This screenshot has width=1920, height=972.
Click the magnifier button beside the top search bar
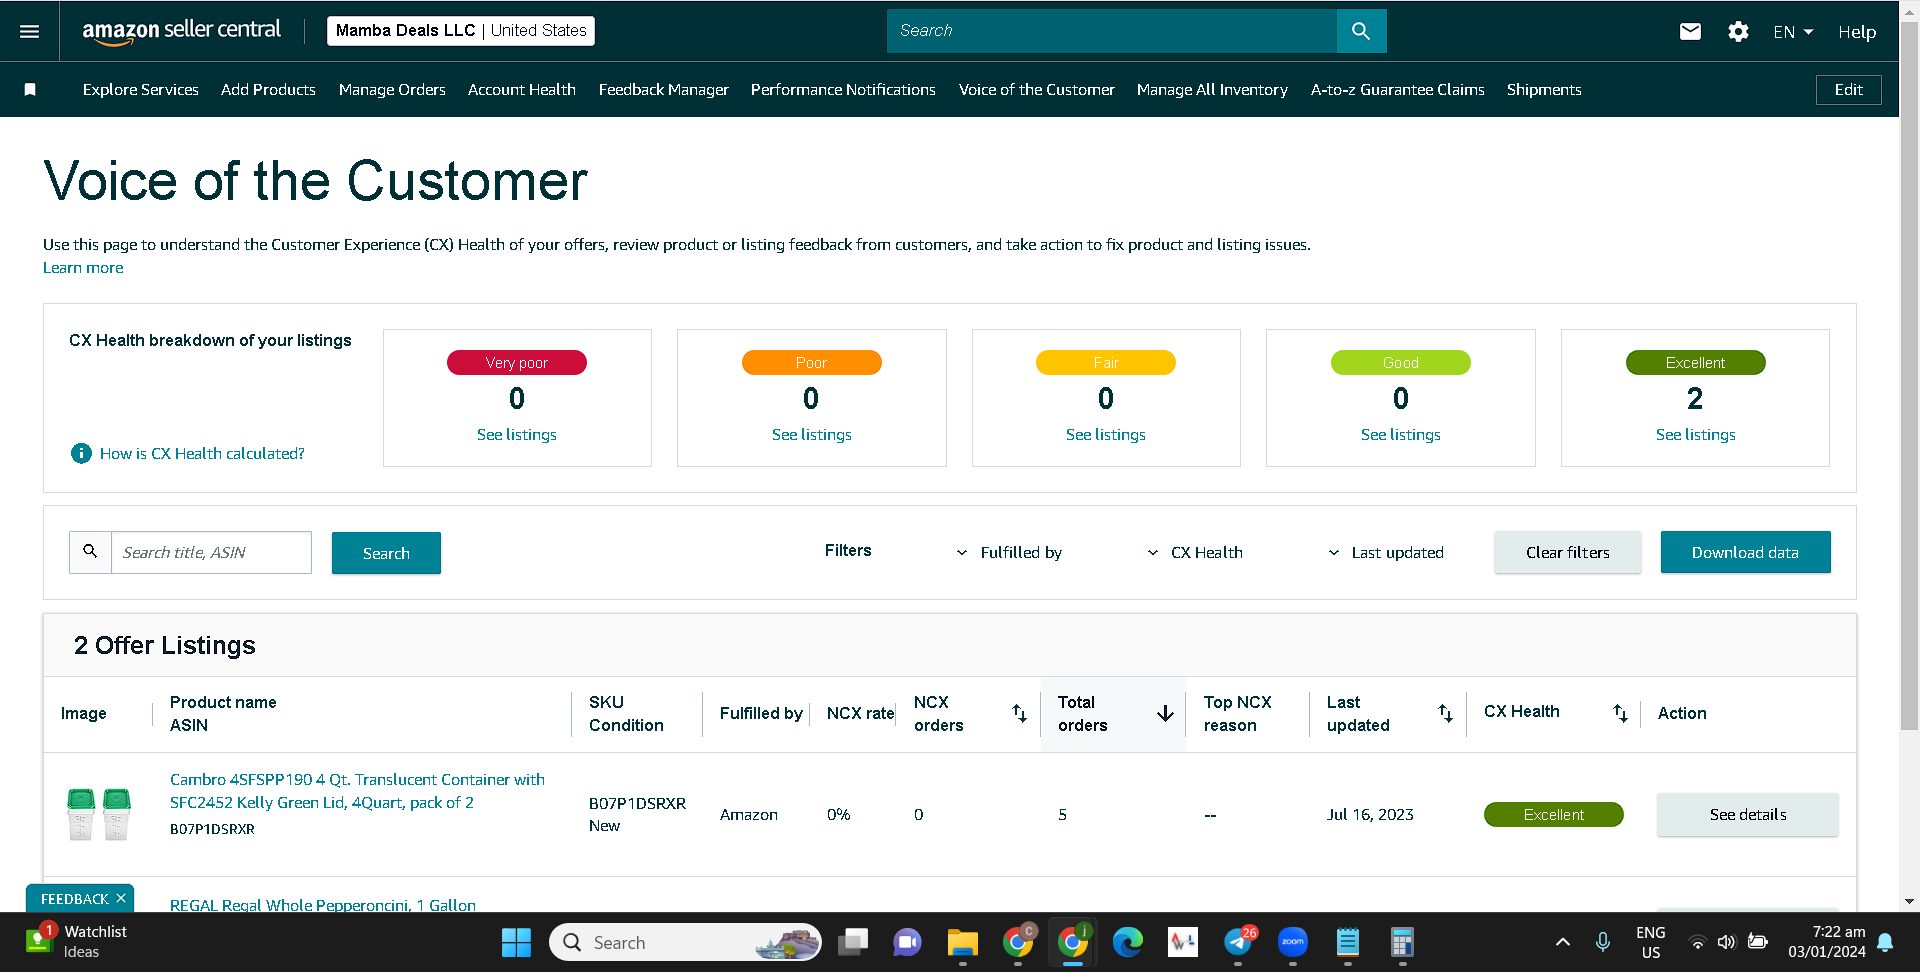click(x=1361, y=31)
